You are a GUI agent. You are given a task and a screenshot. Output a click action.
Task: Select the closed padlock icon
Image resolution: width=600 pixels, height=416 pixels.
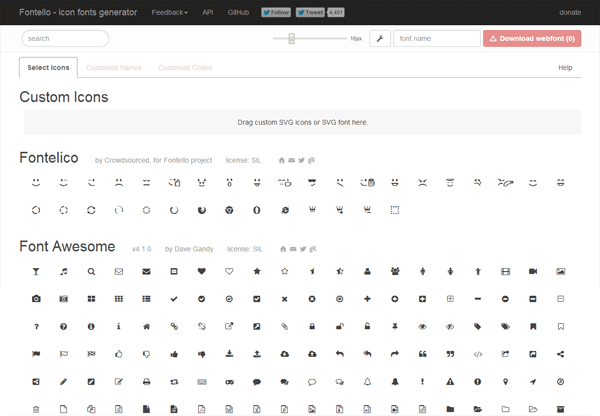point(312,326)
